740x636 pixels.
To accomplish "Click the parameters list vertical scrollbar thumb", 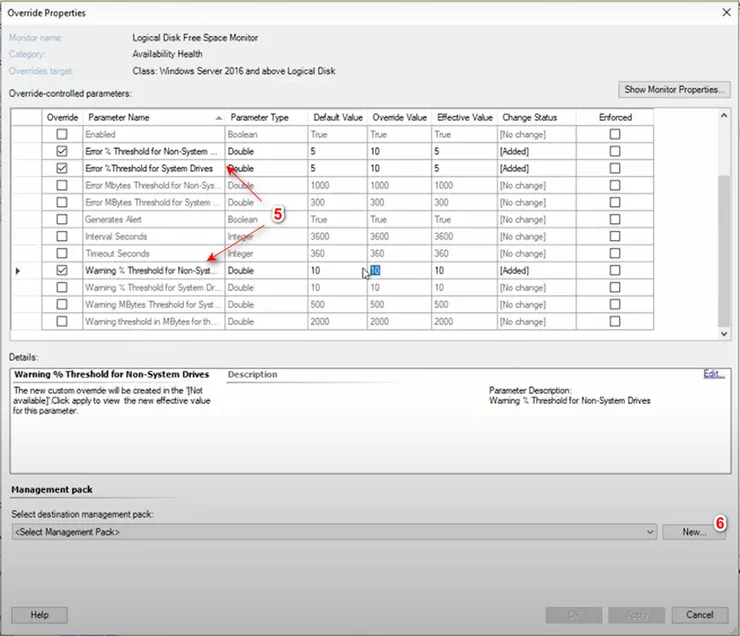I will pos(724,250).
